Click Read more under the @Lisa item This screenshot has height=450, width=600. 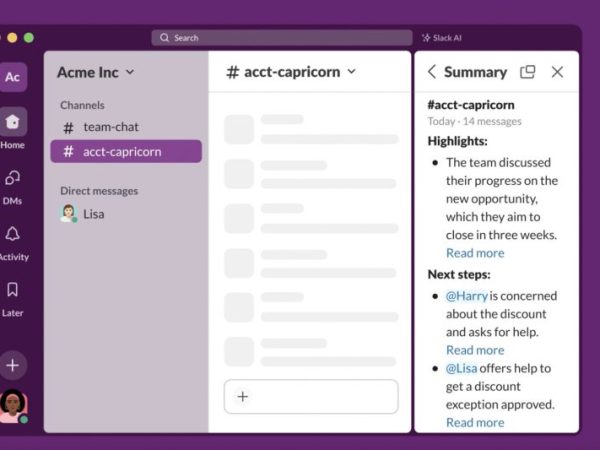475,422
